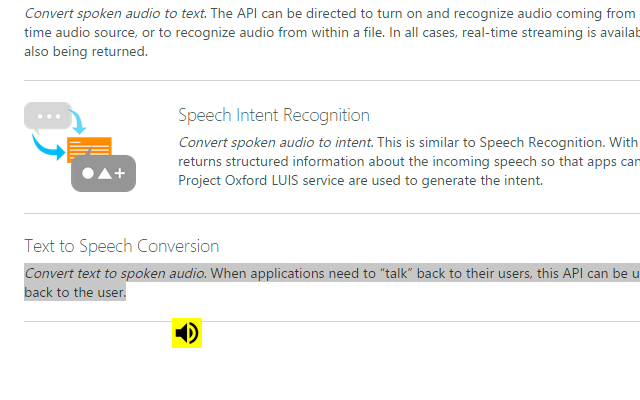Click 'returns structured information' paragraph line
This screenshot has height=400, width=640.
click(273, 161)
